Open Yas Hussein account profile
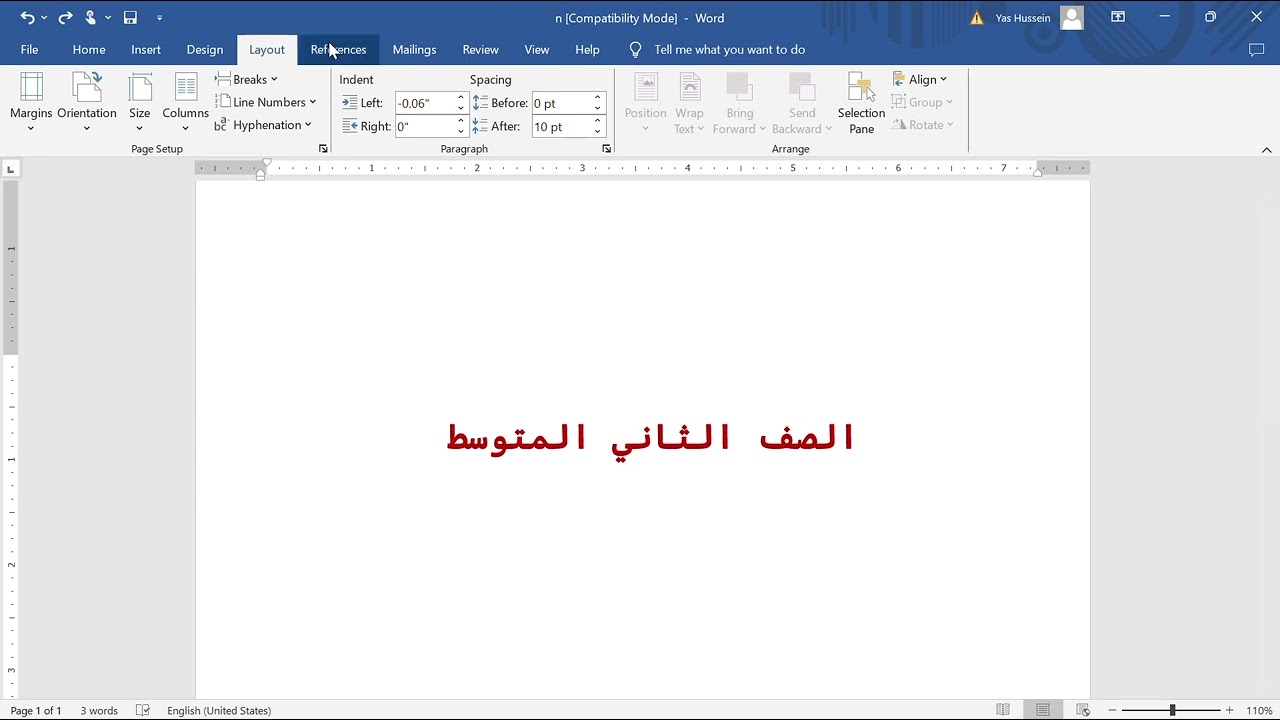The height and width of the screenshot is (720, 1280). pos(1039,18)
